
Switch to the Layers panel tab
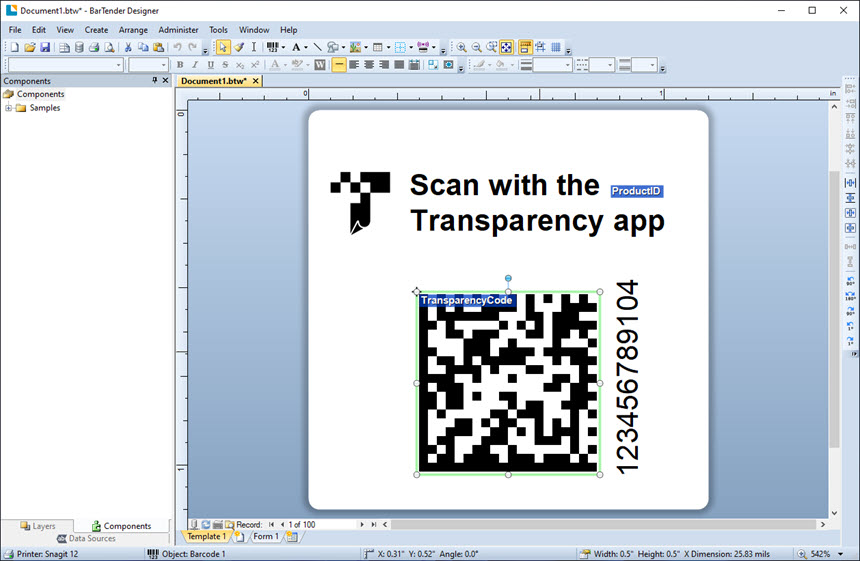(38, 526)
